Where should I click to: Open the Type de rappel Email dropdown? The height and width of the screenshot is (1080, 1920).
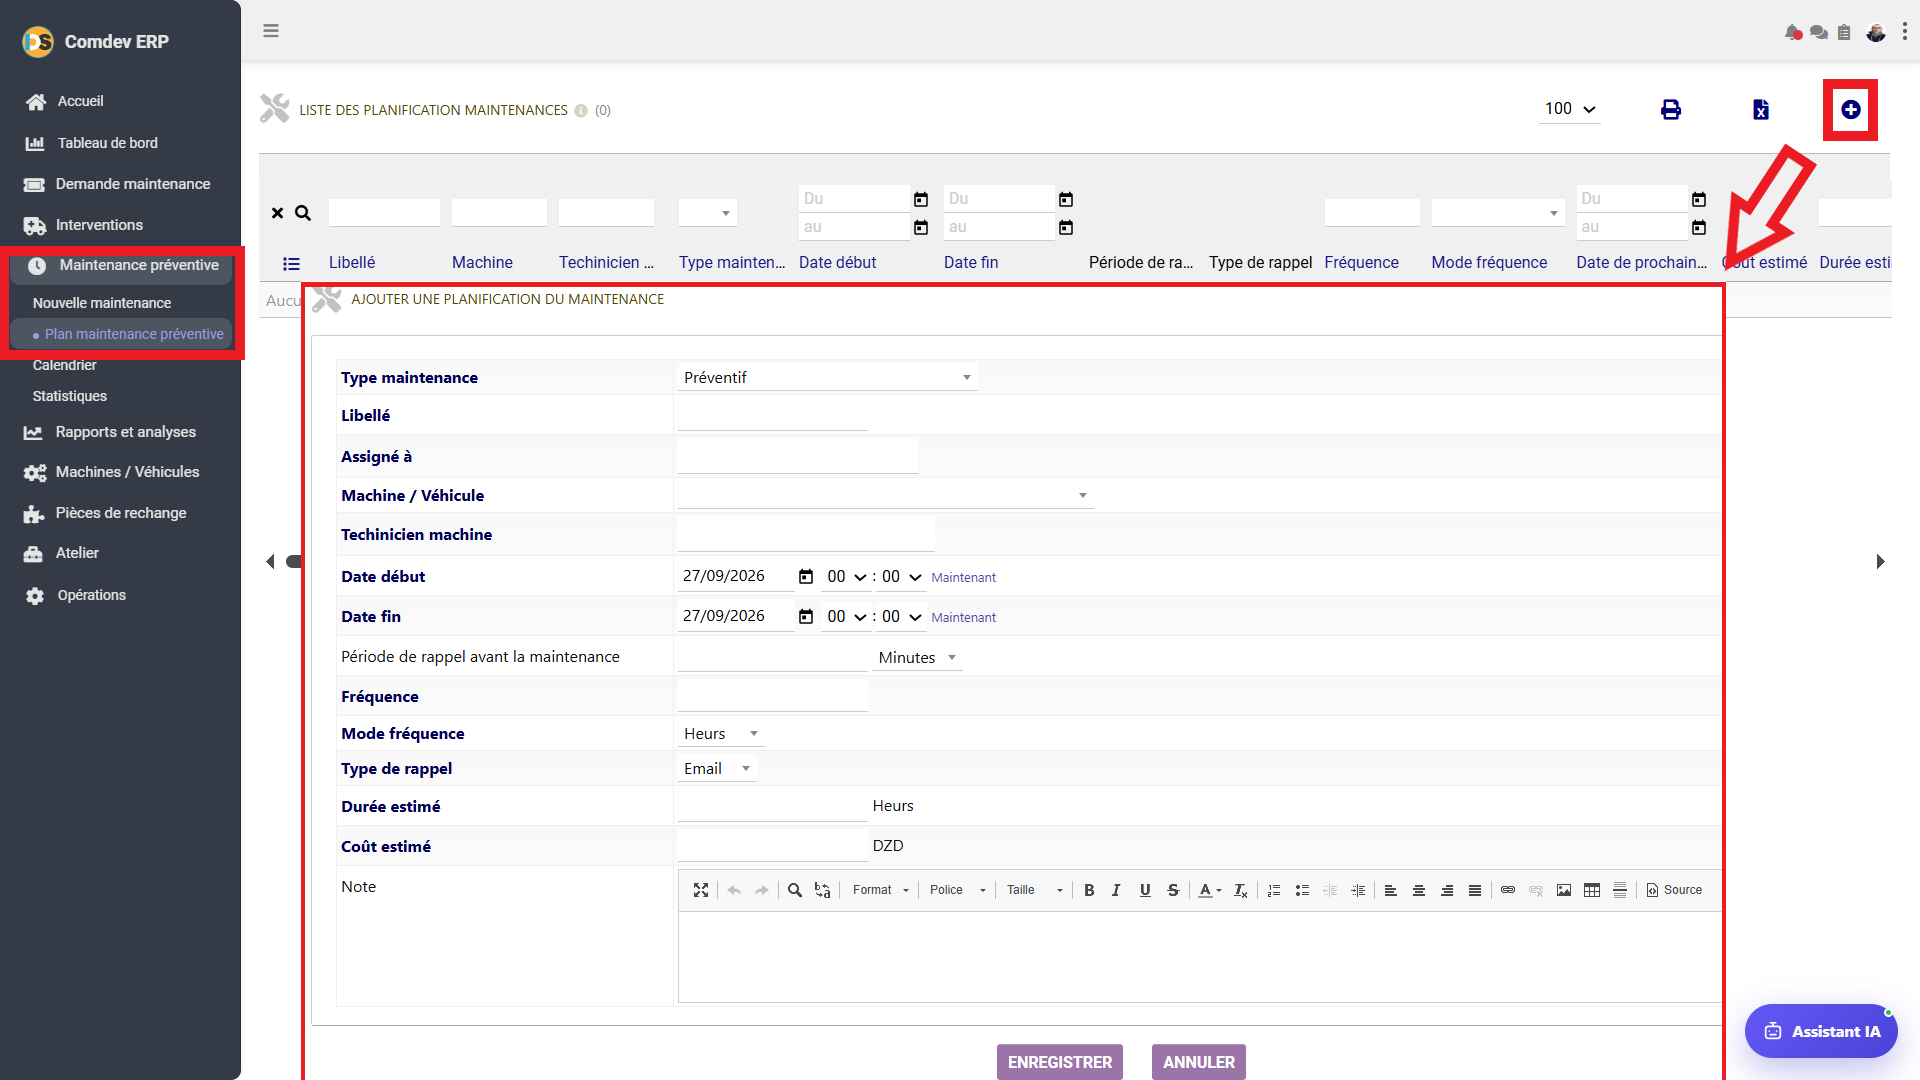tap(716, 768)
